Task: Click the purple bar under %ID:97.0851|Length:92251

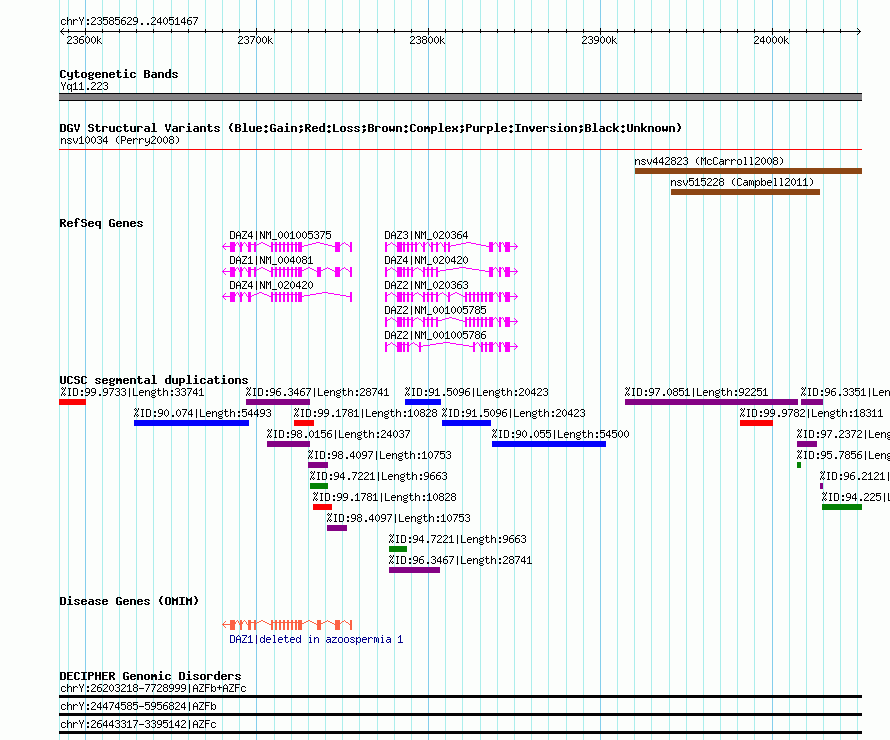Action: point(711,402)
